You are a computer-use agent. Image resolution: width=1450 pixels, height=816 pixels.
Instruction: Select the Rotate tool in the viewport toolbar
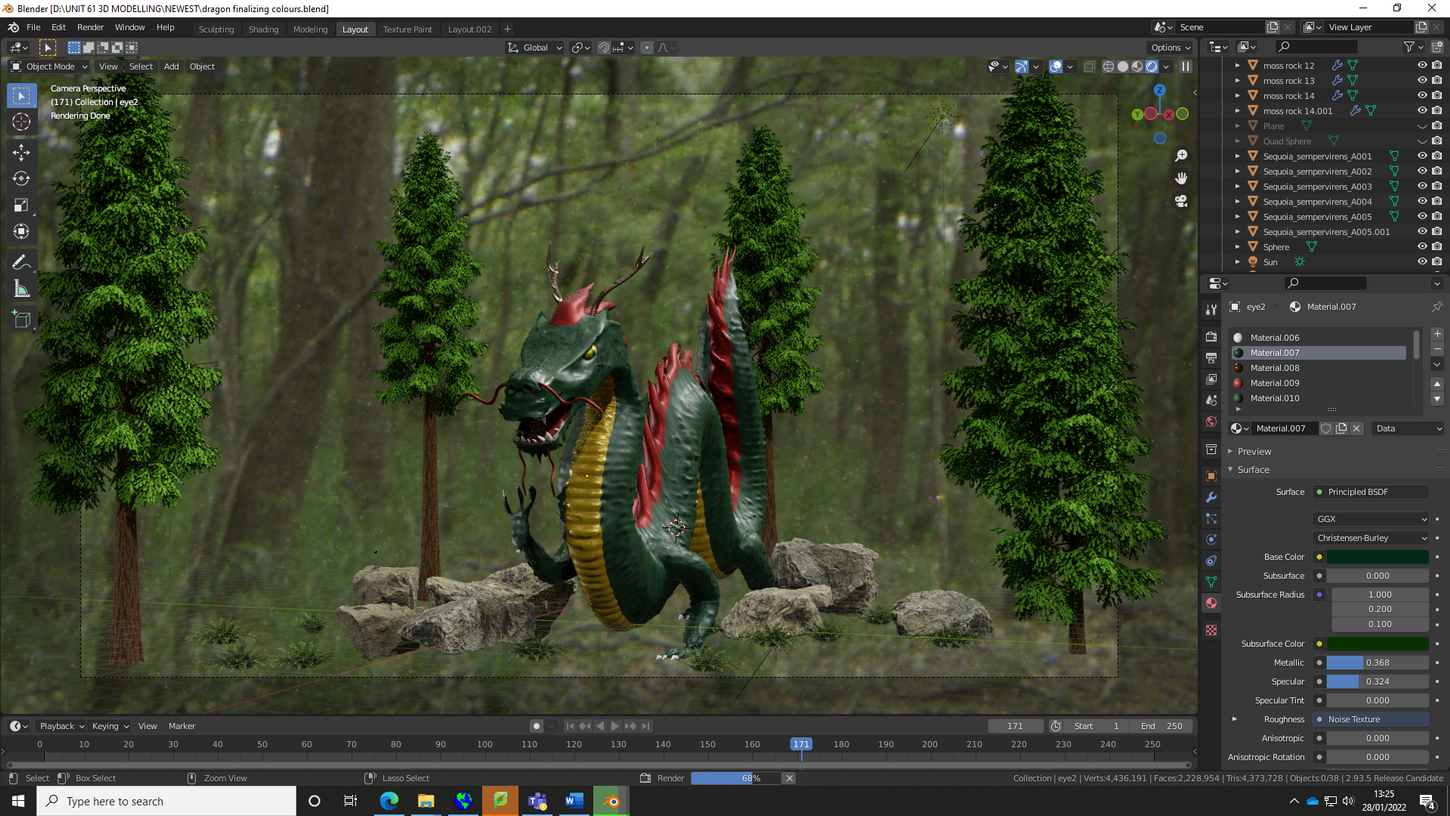21,178
